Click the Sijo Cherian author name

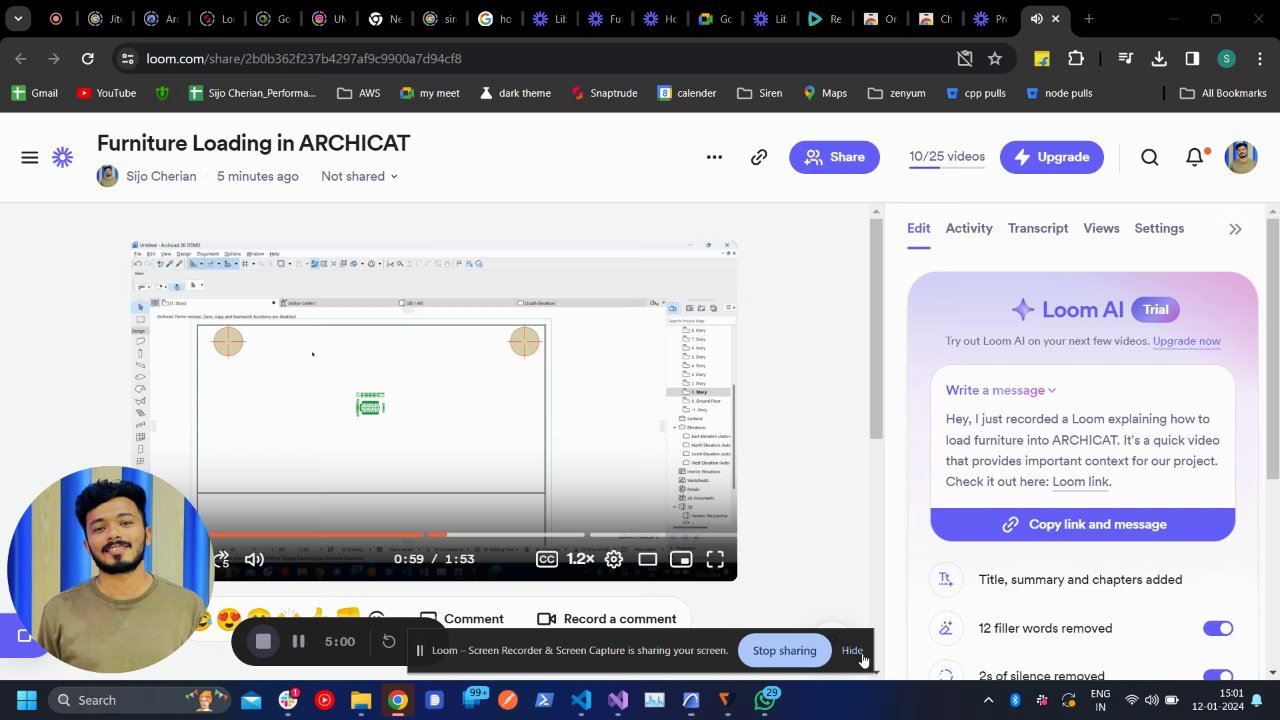[x=161, y=176]
